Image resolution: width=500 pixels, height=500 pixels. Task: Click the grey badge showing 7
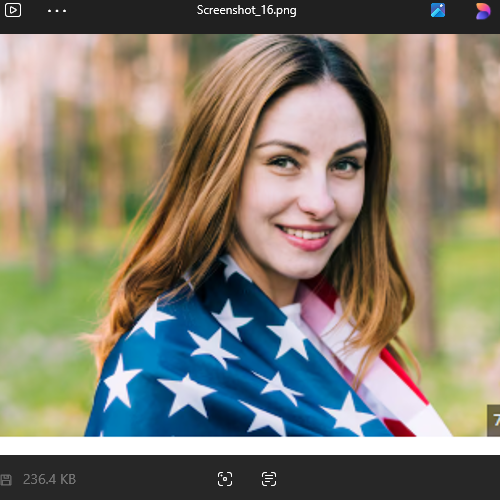(x=494, y=420)
